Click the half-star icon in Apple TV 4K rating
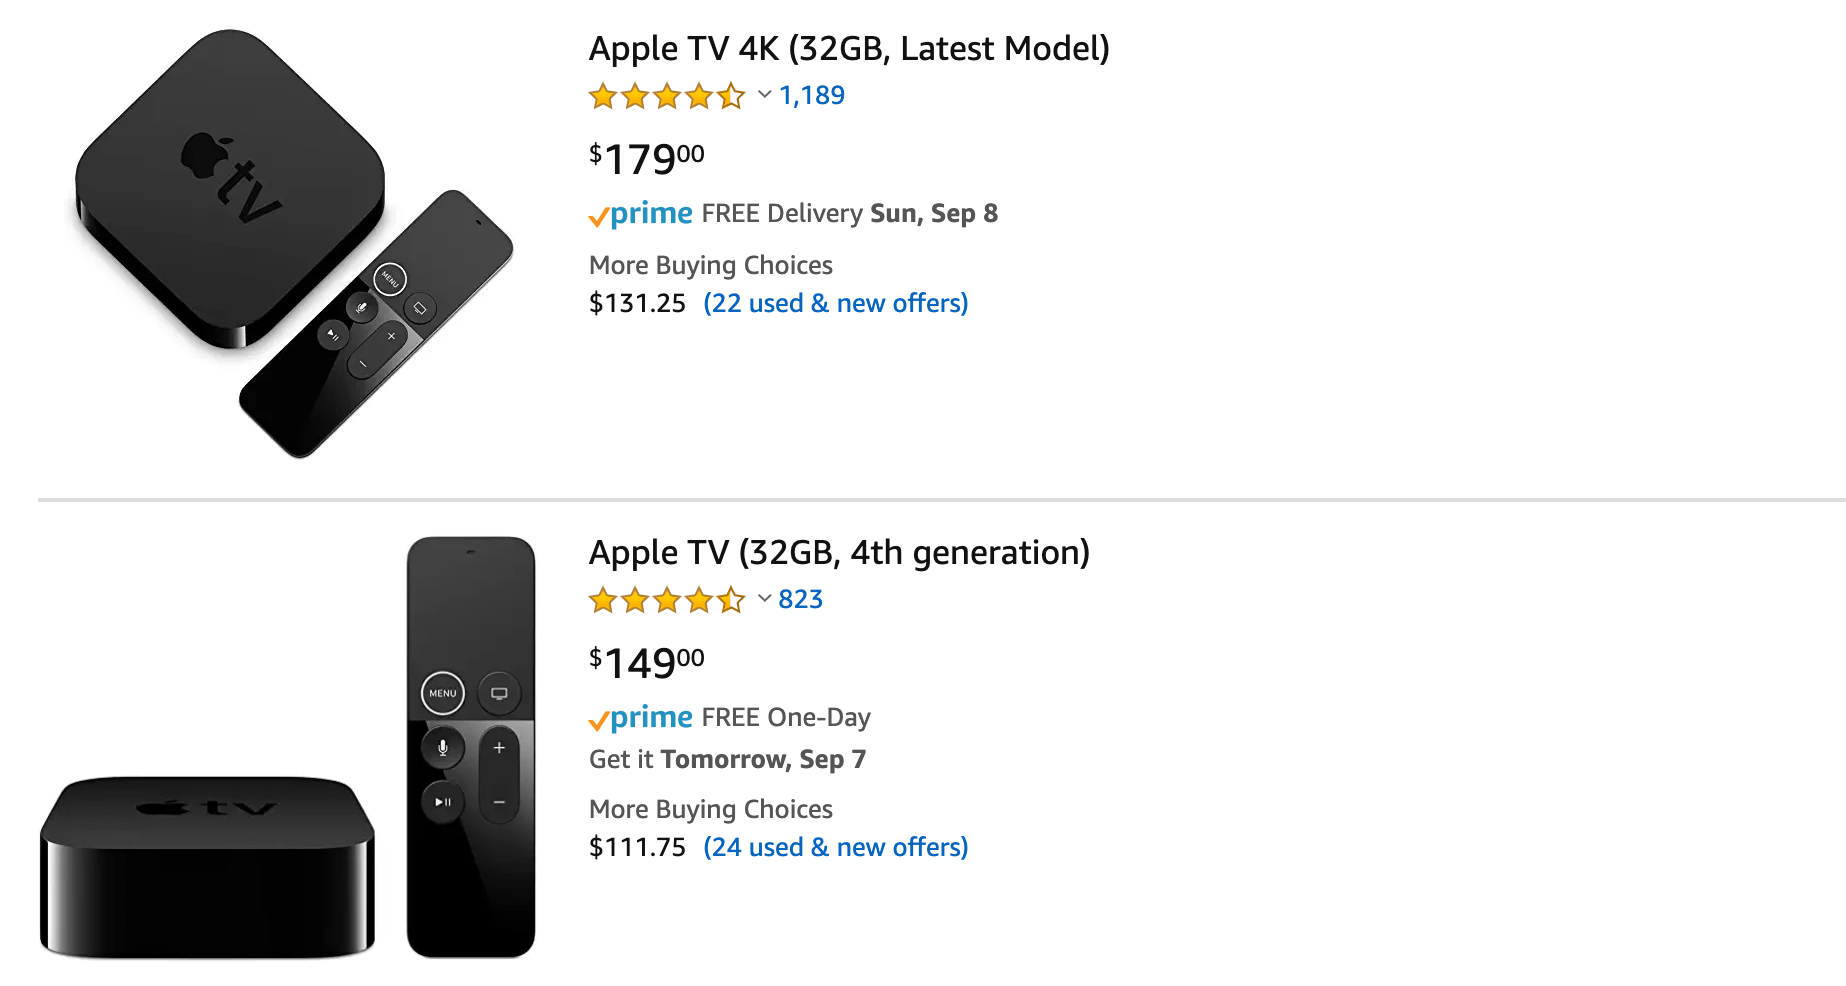Viewport: 1846px width, 986px height. click(733, 96)
